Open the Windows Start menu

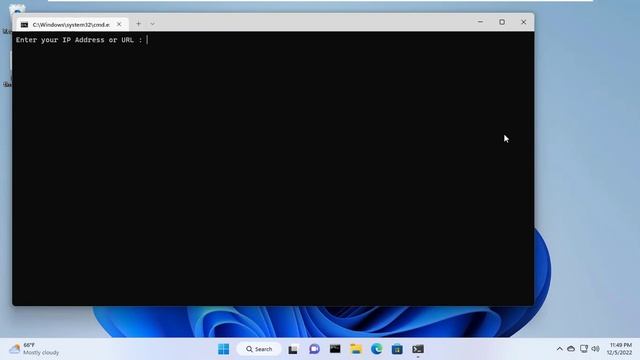coord(224,349)
